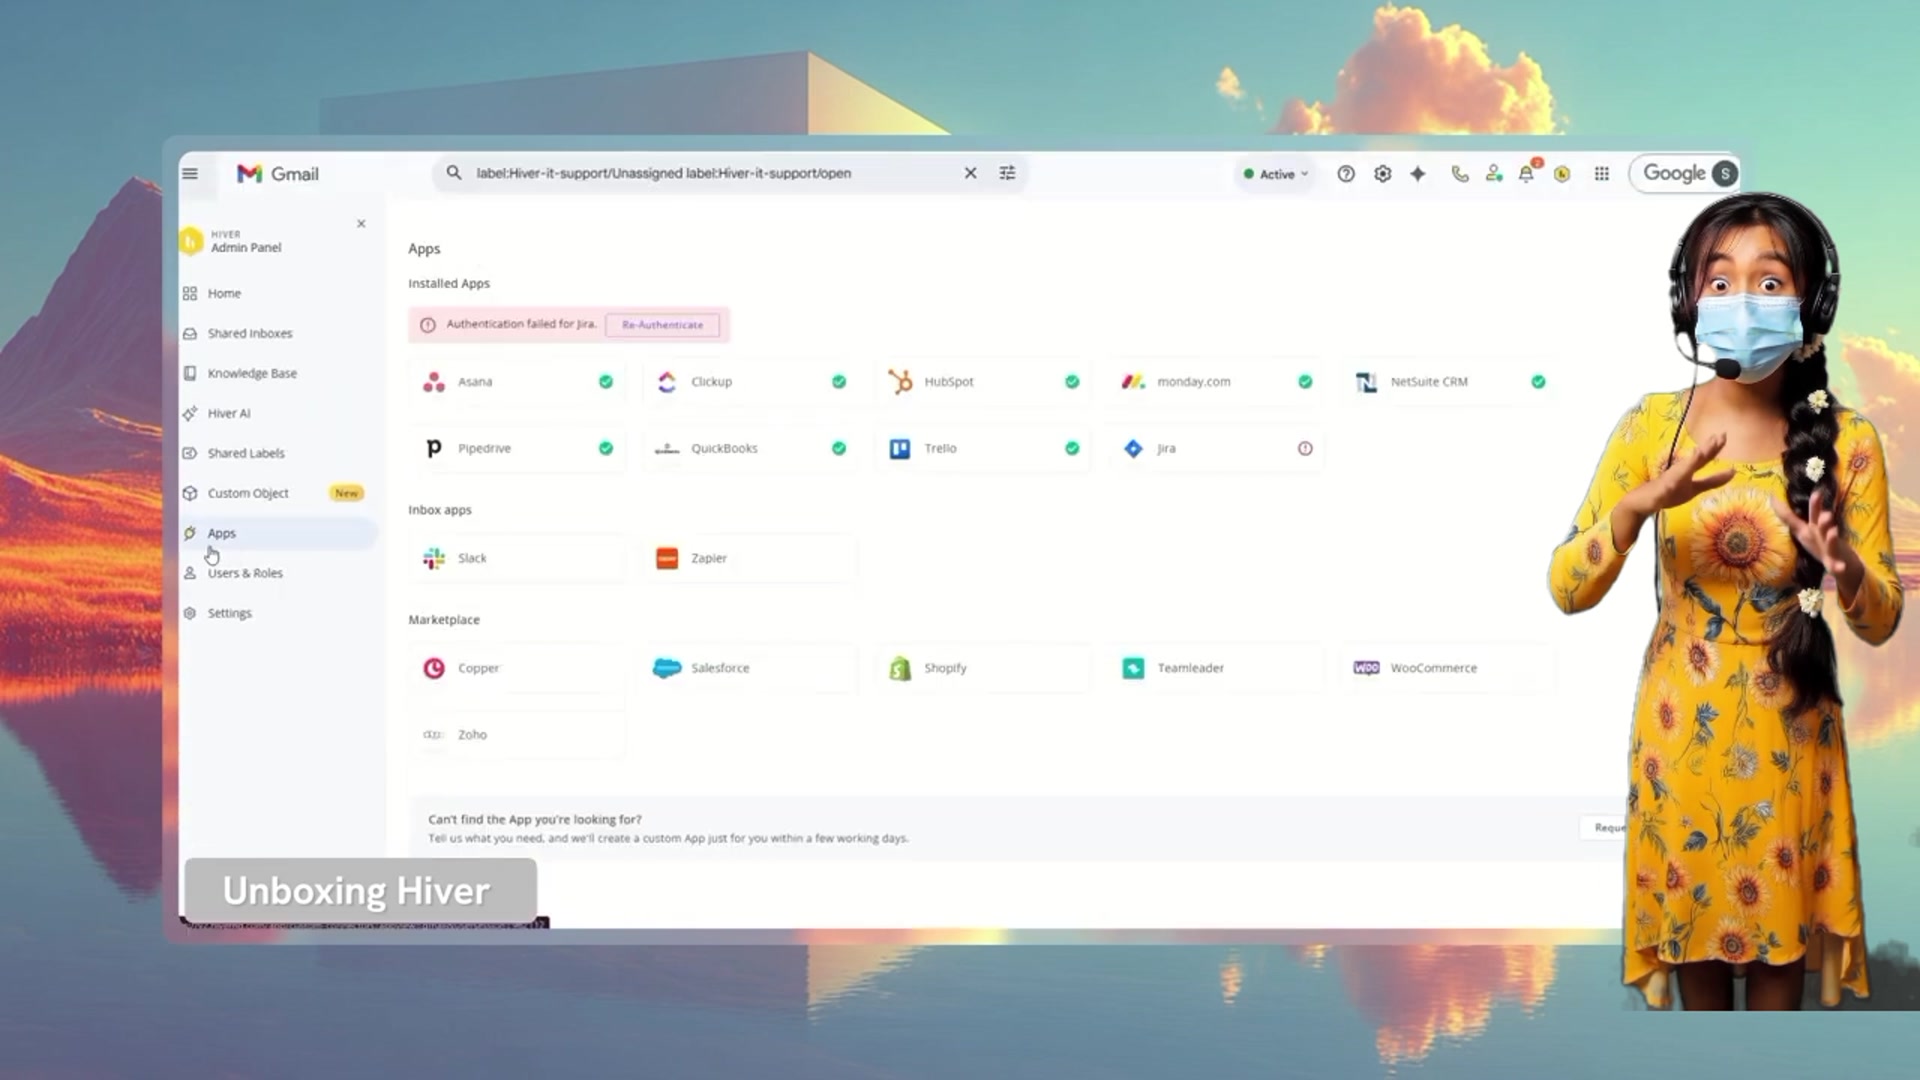This screenshot has width=1920, height=1080.
Task: Click the Gemini sparkle icon
Action: point(1418,174)
